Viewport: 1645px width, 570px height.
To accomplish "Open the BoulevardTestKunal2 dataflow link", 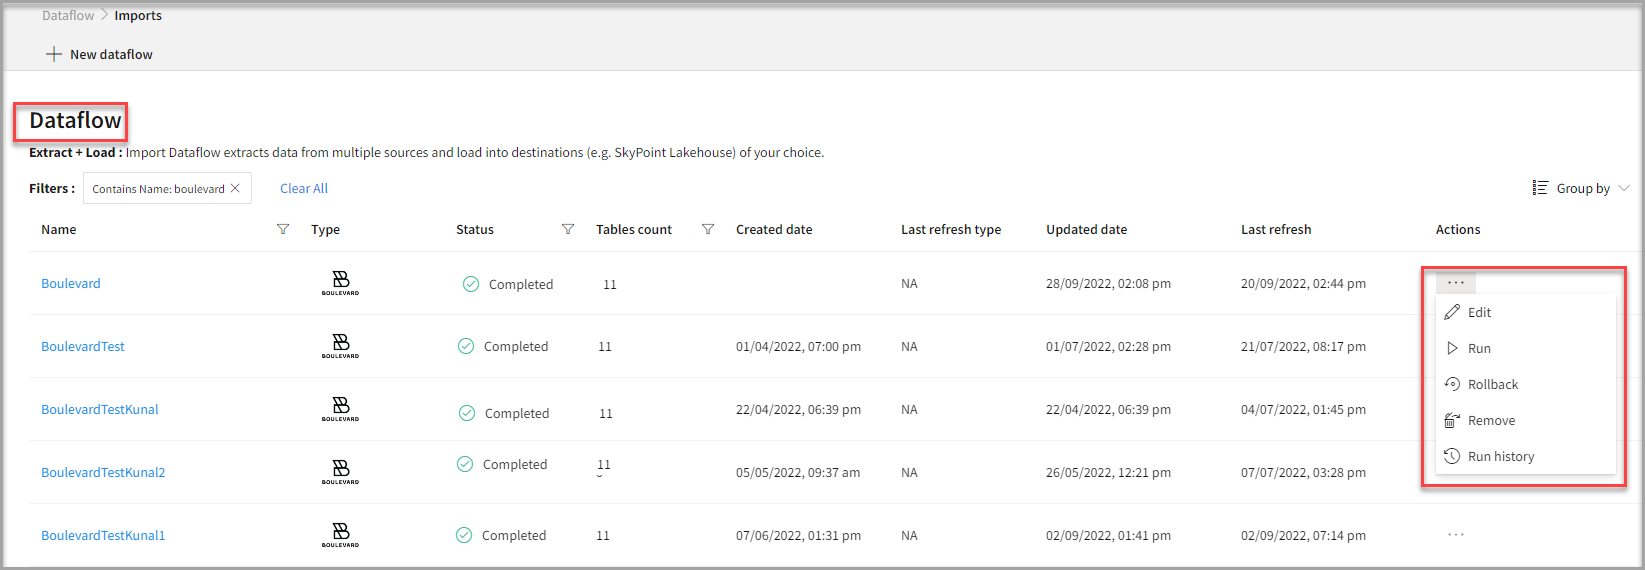I will [x=103, y=472].
